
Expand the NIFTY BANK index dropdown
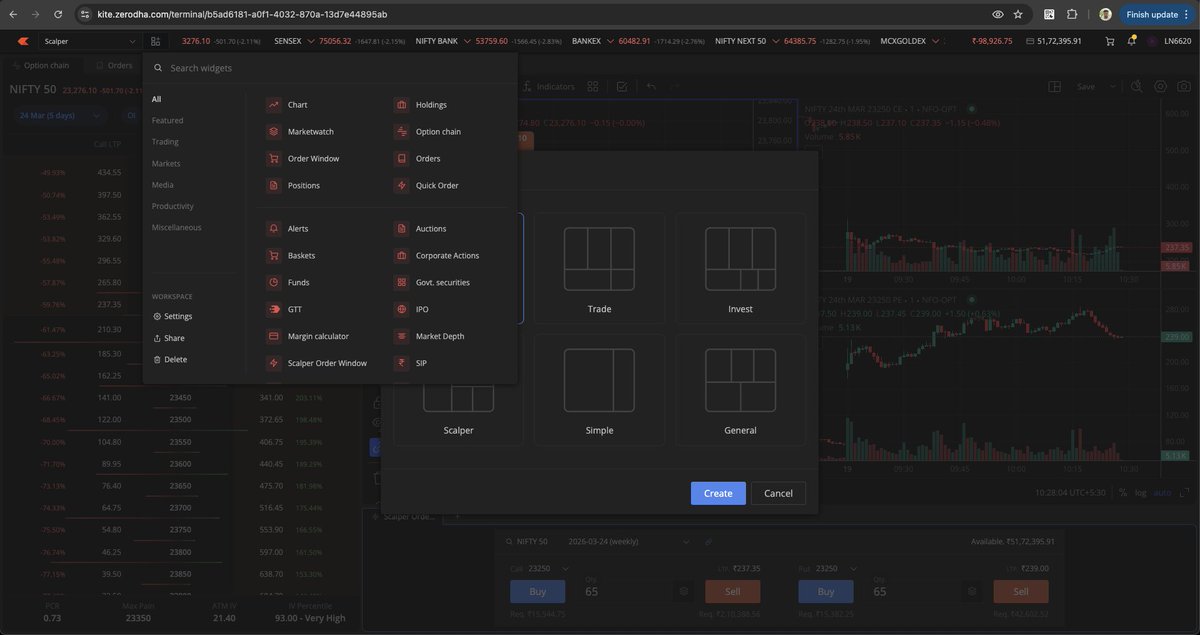pyautogui.click(x=467, y=42)
